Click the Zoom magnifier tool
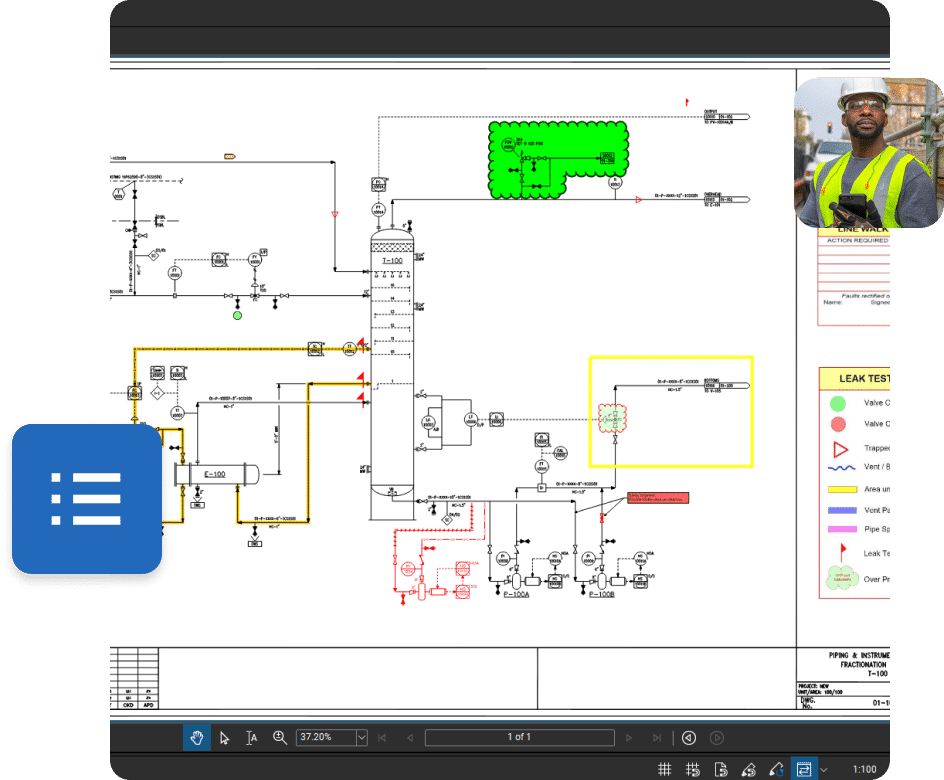Image resolution: width=944 pixels, height=780 pixels. pyautogui.click(x=279, y=738)
